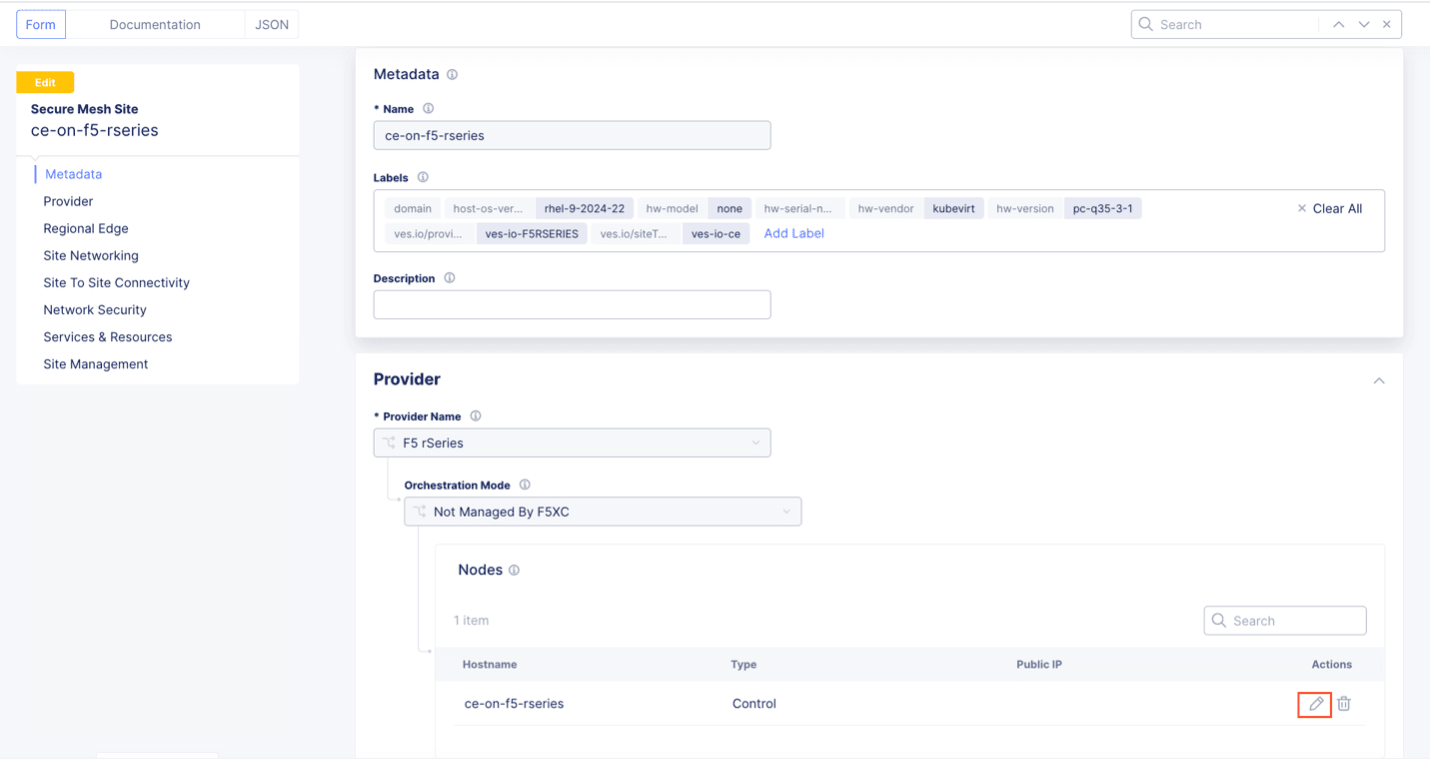Click the hw-version label key
1430x763 pixels.
1025,209
